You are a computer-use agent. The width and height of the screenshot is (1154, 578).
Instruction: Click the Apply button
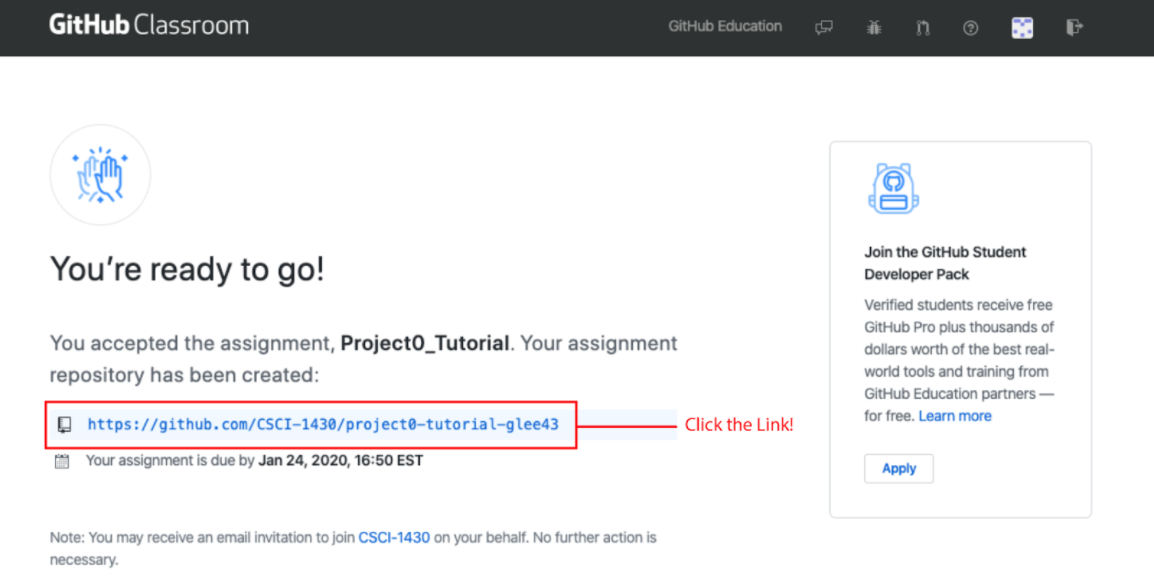coord(899,468)
